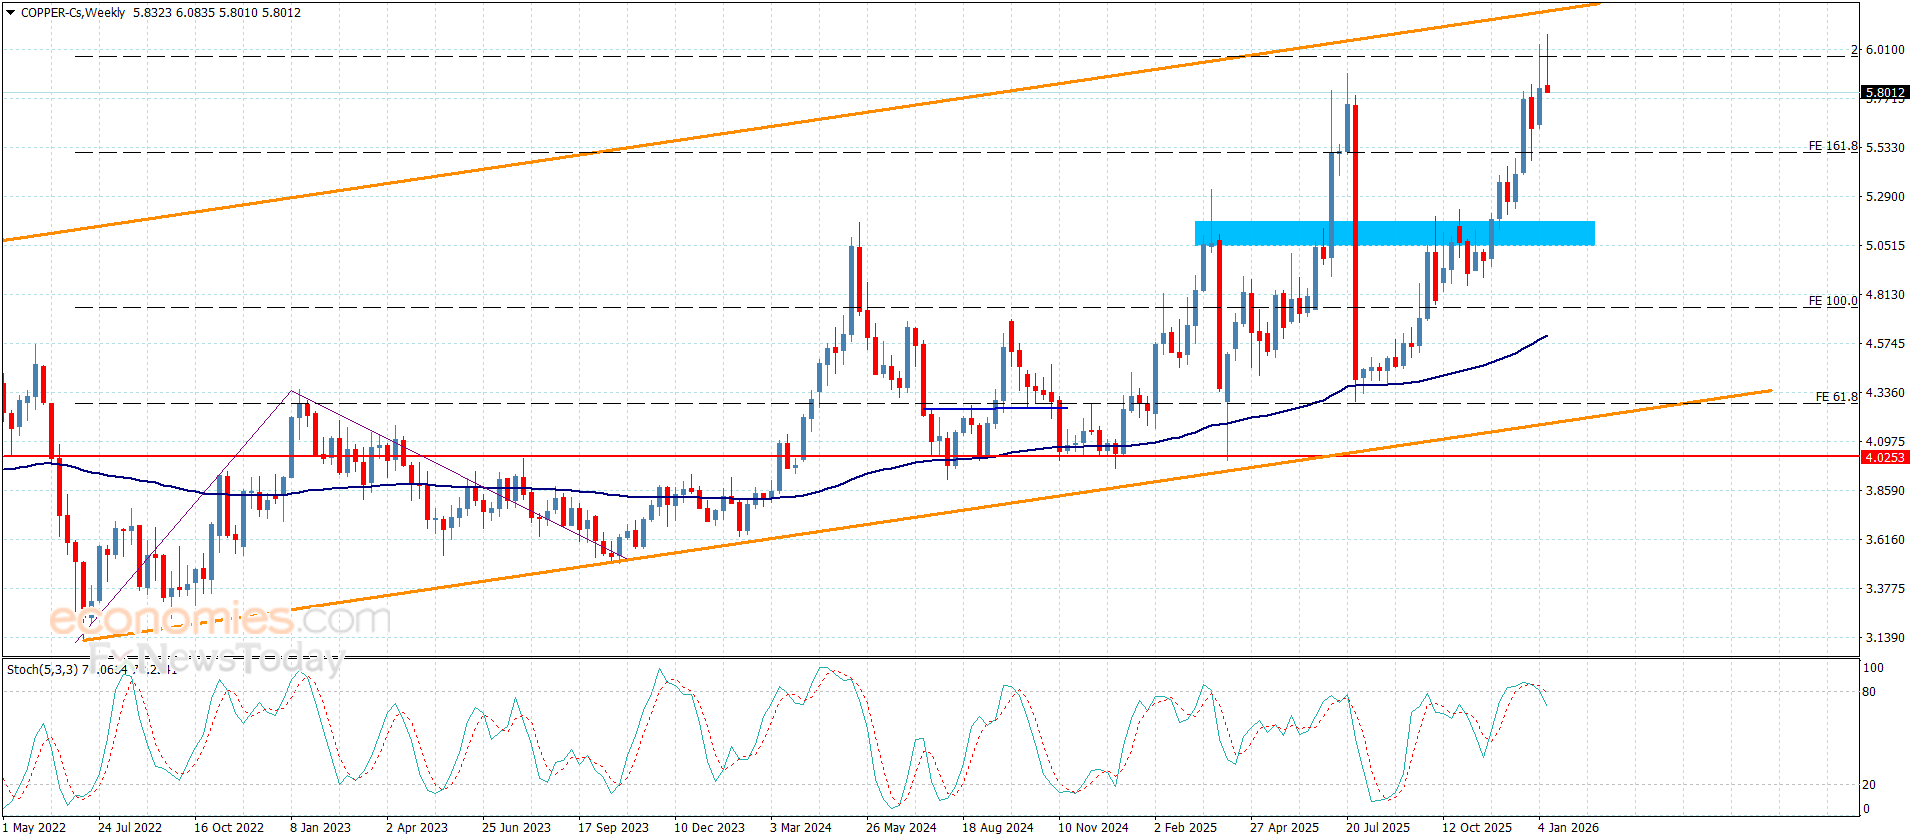
Task: Click the COPPER-Cs,Weekly chart title text
Action: coord(73,13)
